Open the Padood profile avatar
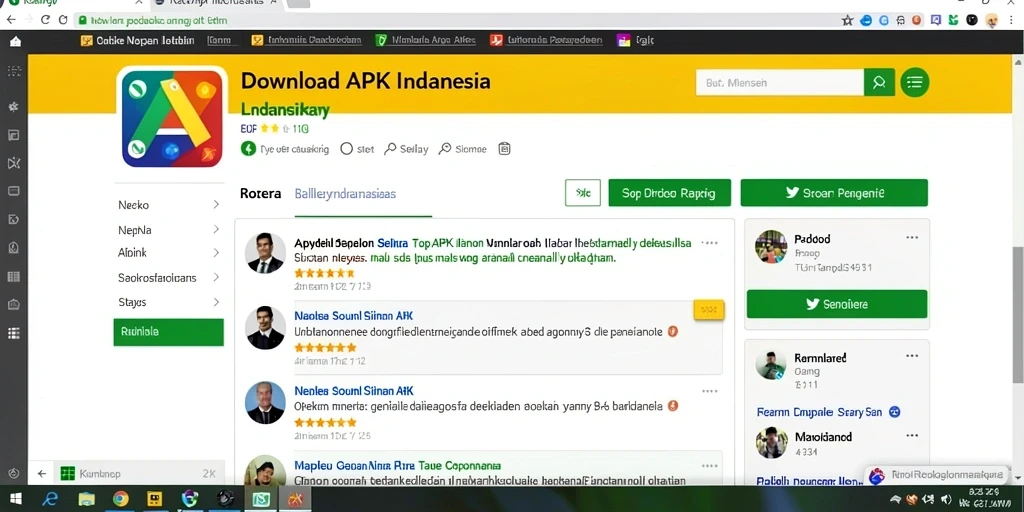The height and width of the screenshot is (512, 1024). click(x=771, y=246)
